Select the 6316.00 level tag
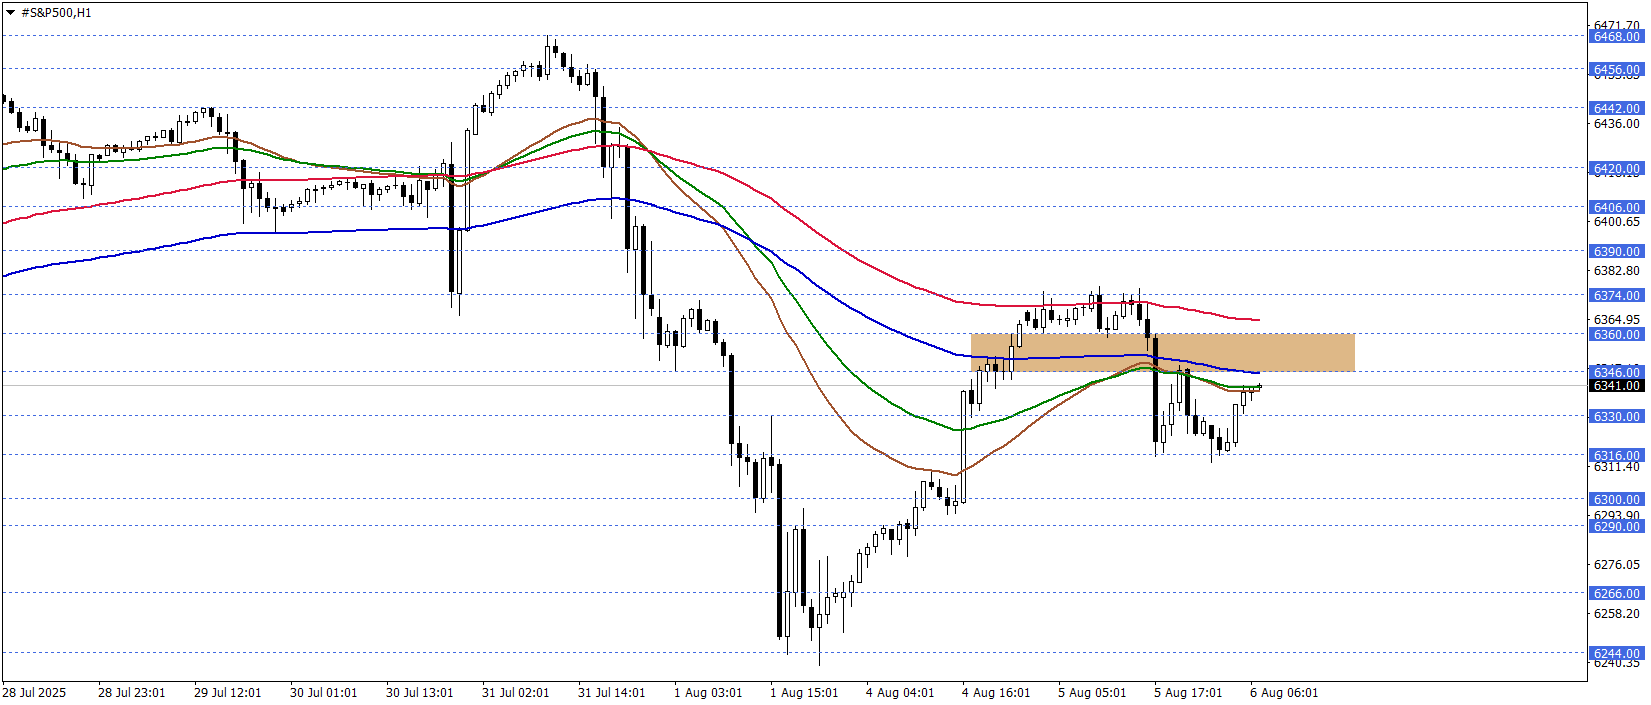The image size is (1651, 705). [1616, 456]
